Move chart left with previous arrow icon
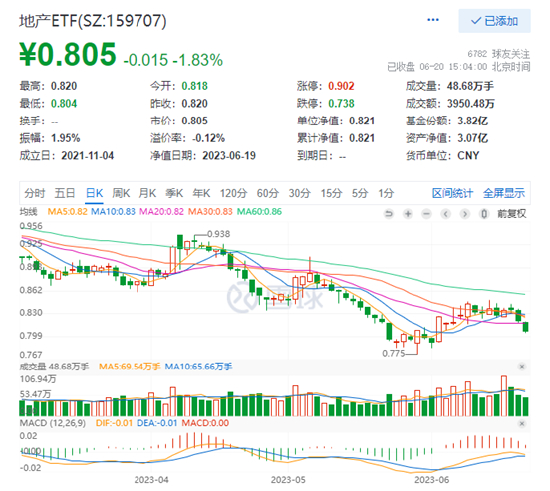Viewport: 550px width, 491px height. (x=446, y=214)
